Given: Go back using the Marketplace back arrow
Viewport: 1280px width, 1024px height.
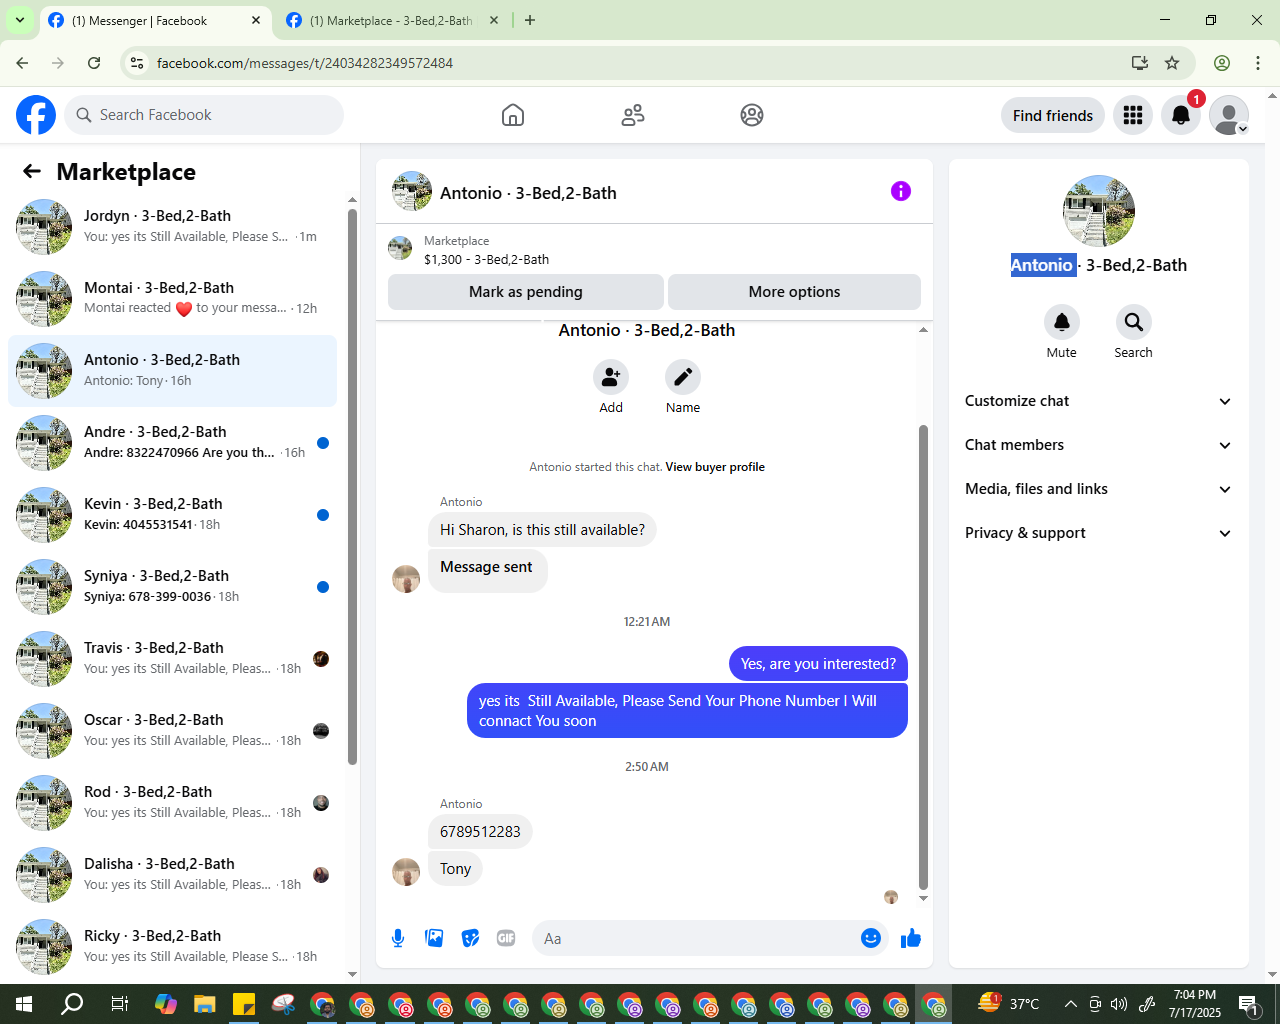Looking at the screenshot, I should click(32, 171).
